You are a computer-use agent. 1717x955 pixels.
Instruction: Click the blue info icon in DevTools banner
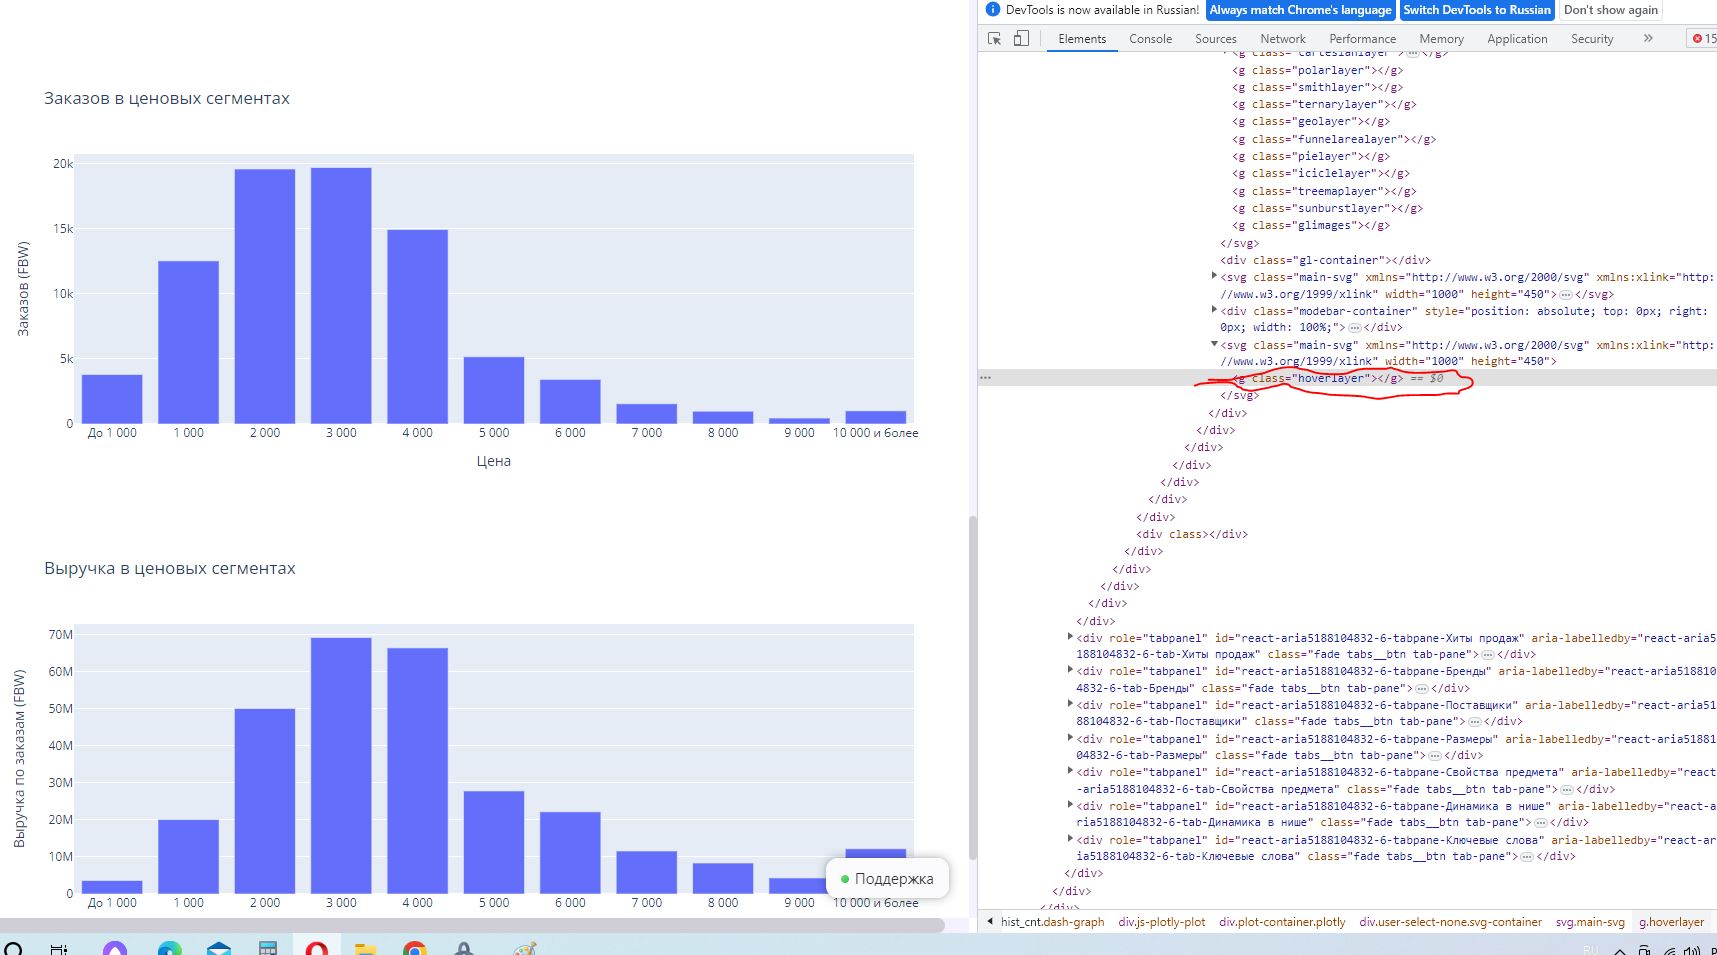point(992,10)
